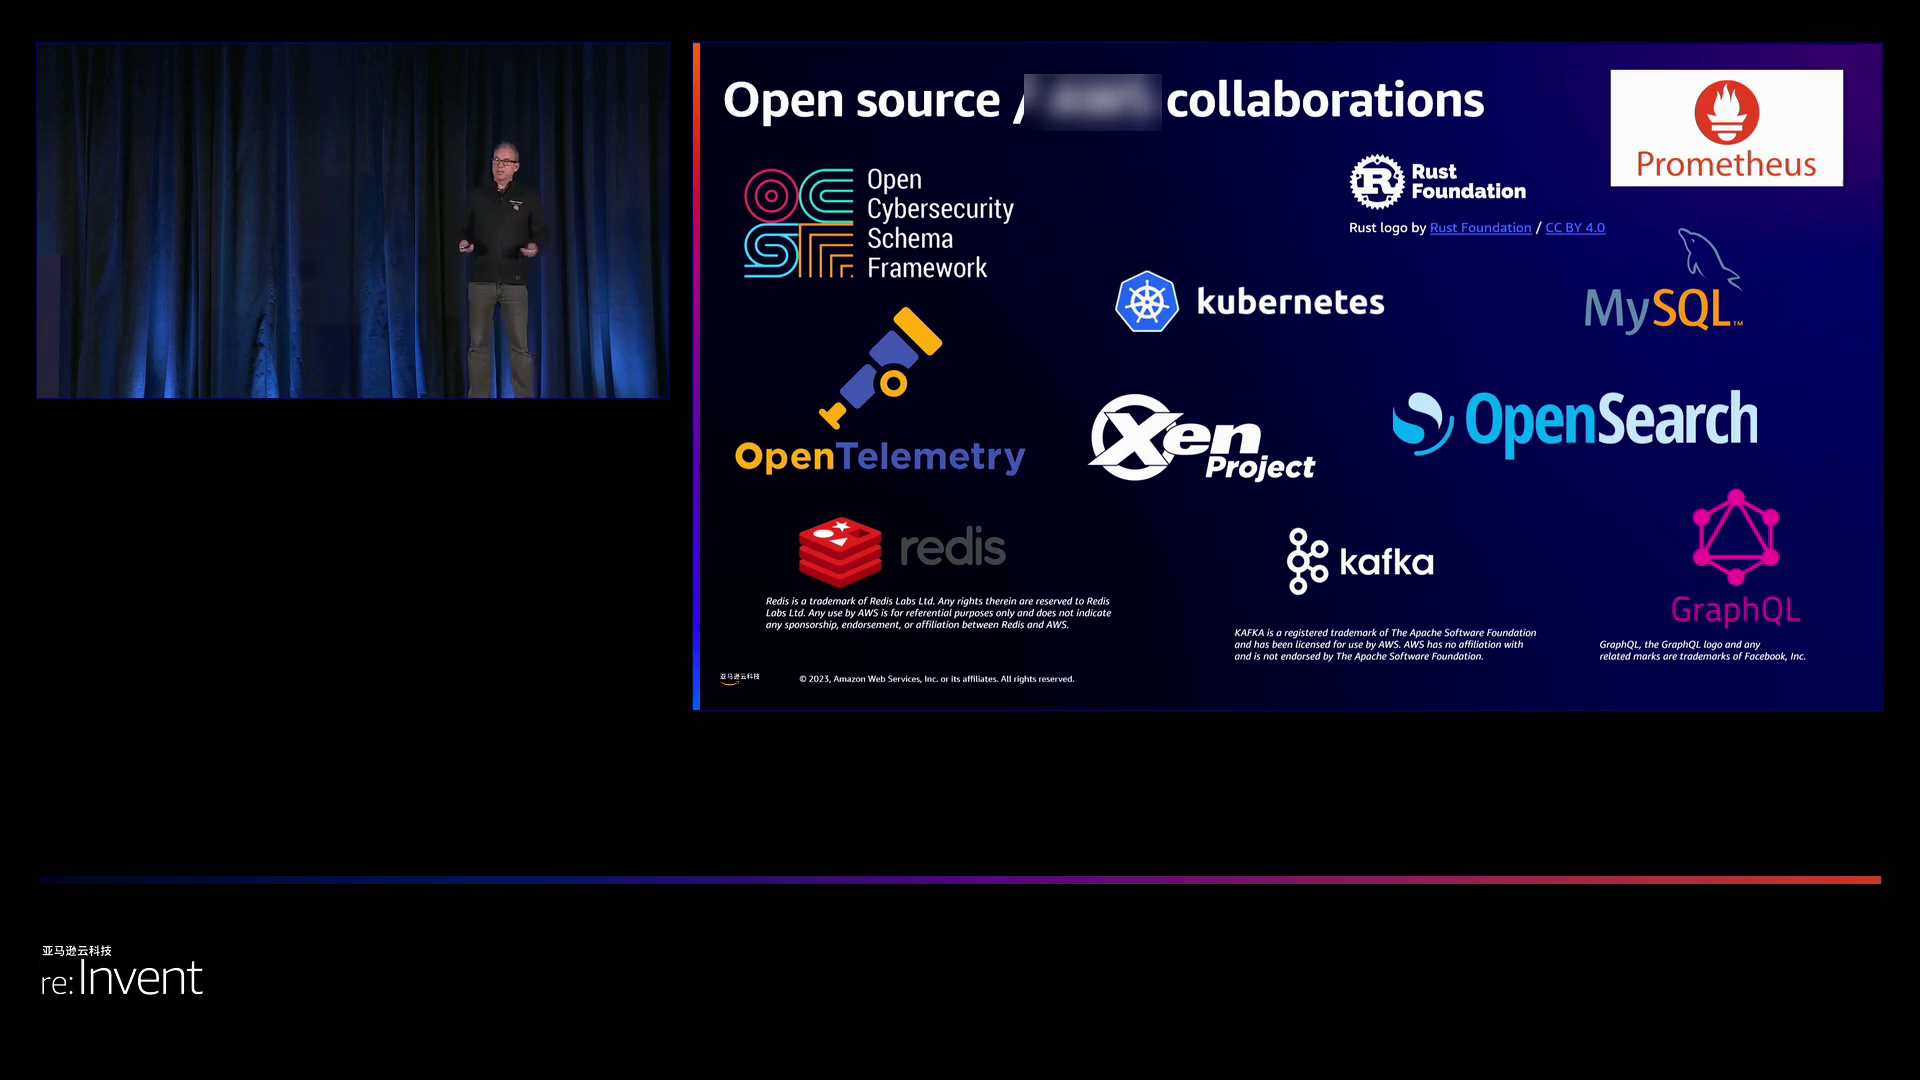Click the slide title 'Open source collaborations'
Image resolution: width=1920 pixels, height=1080 pixels.
(x=1102, y=100)
